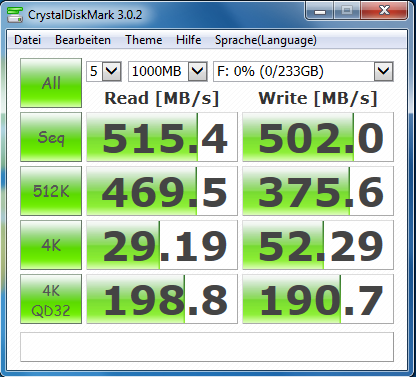Minimize the CrystalDiskMark window

point(320,11)
